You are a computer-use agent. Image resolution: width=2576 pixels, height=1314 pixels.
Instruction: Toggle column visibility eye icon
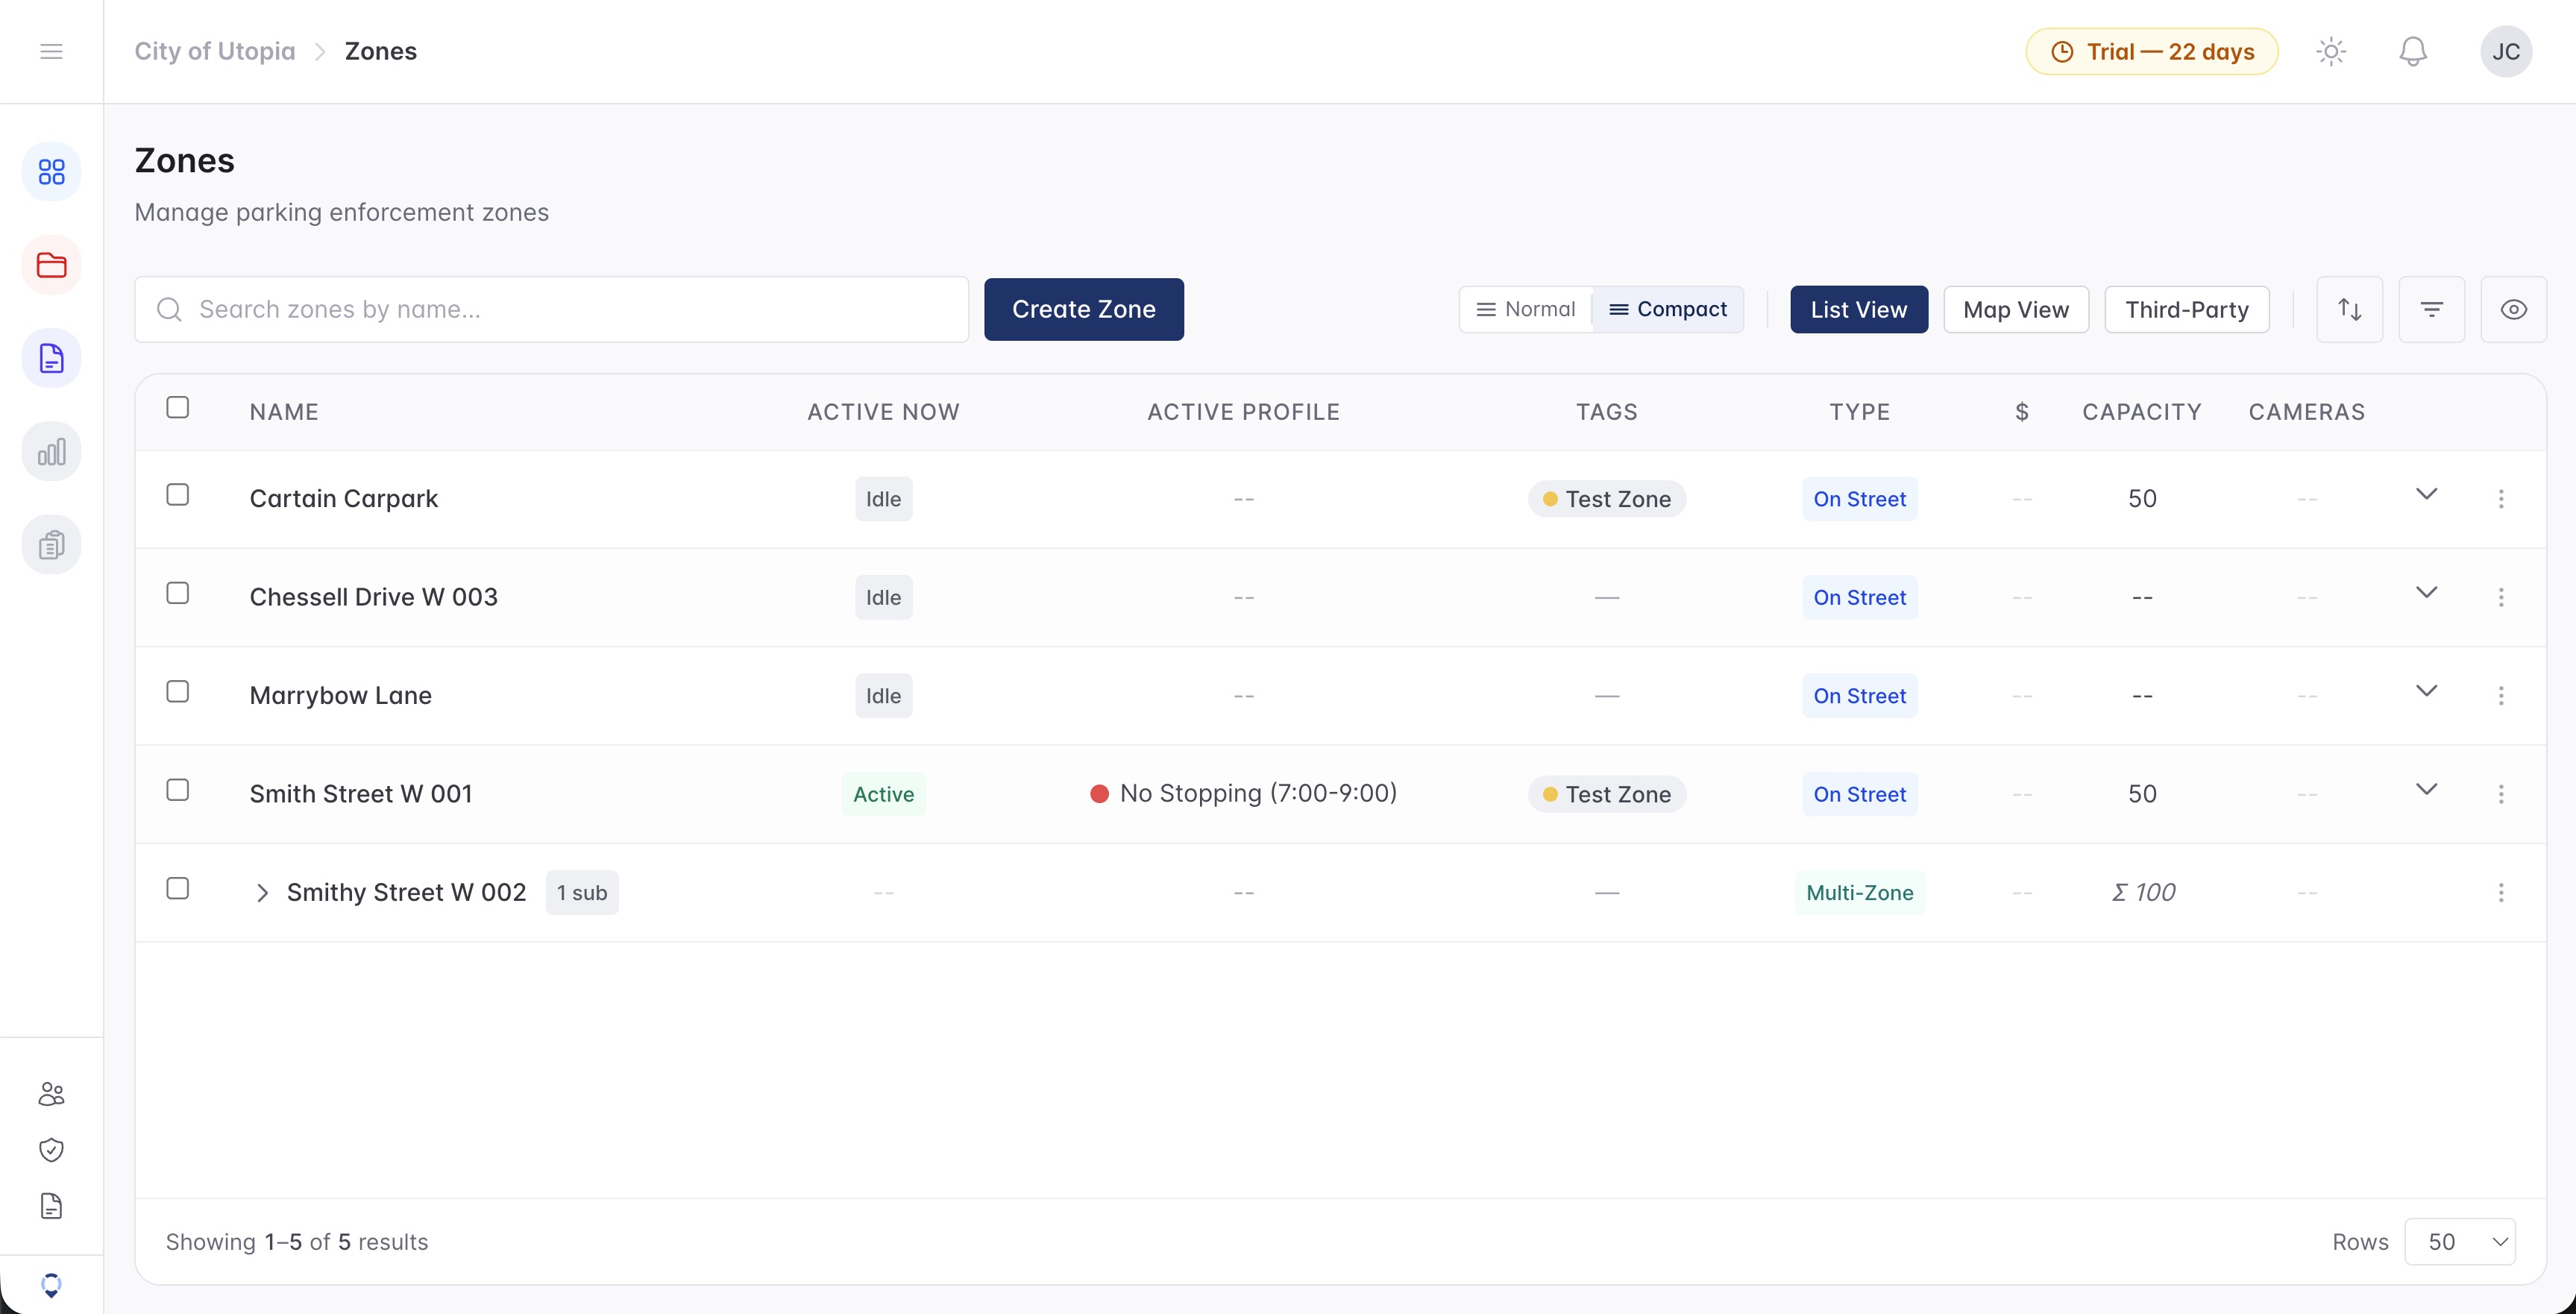(2514, 310)
